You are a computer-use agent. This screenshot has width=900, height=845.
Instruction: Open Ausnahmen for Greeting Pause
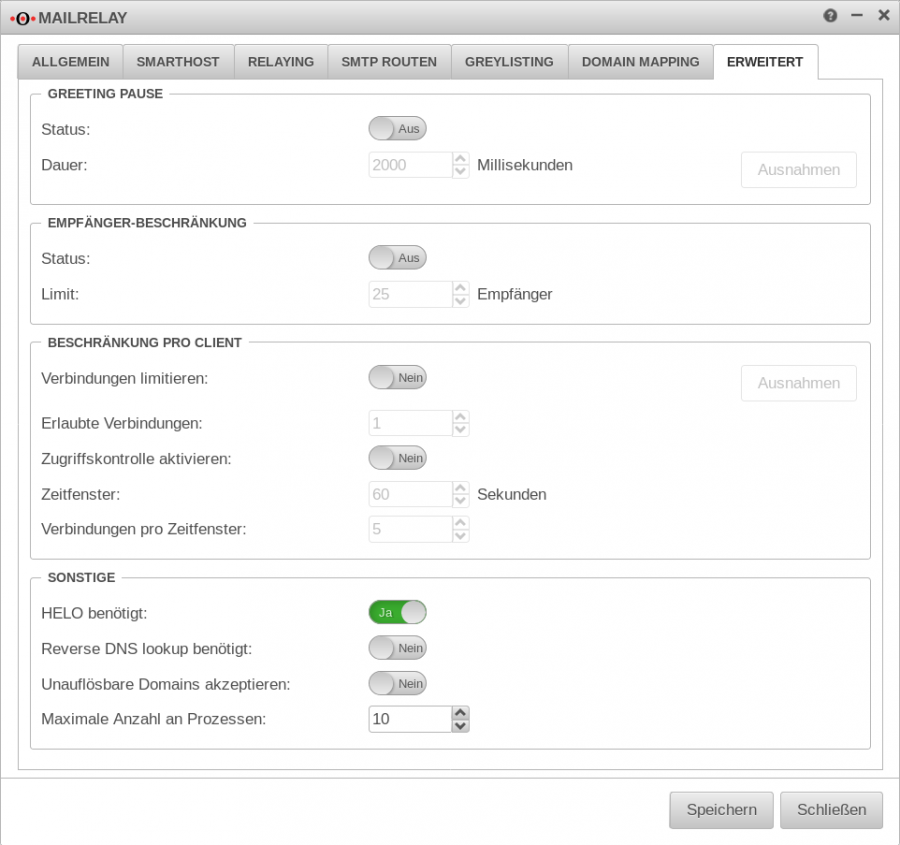tap(798, 169)
